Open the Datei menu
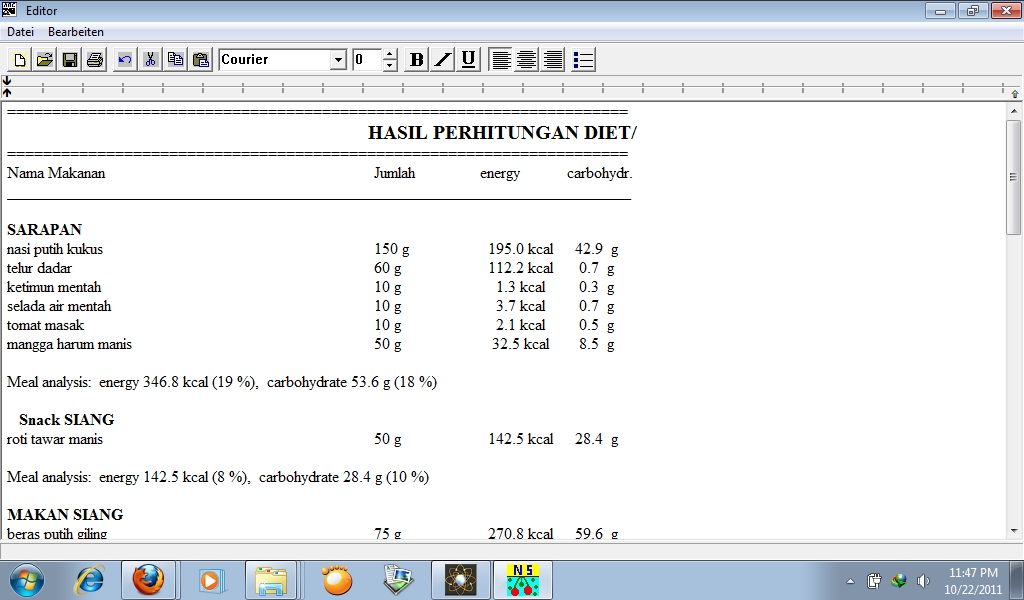Viewport: 1024px width, 600px height. coord(20,31)
